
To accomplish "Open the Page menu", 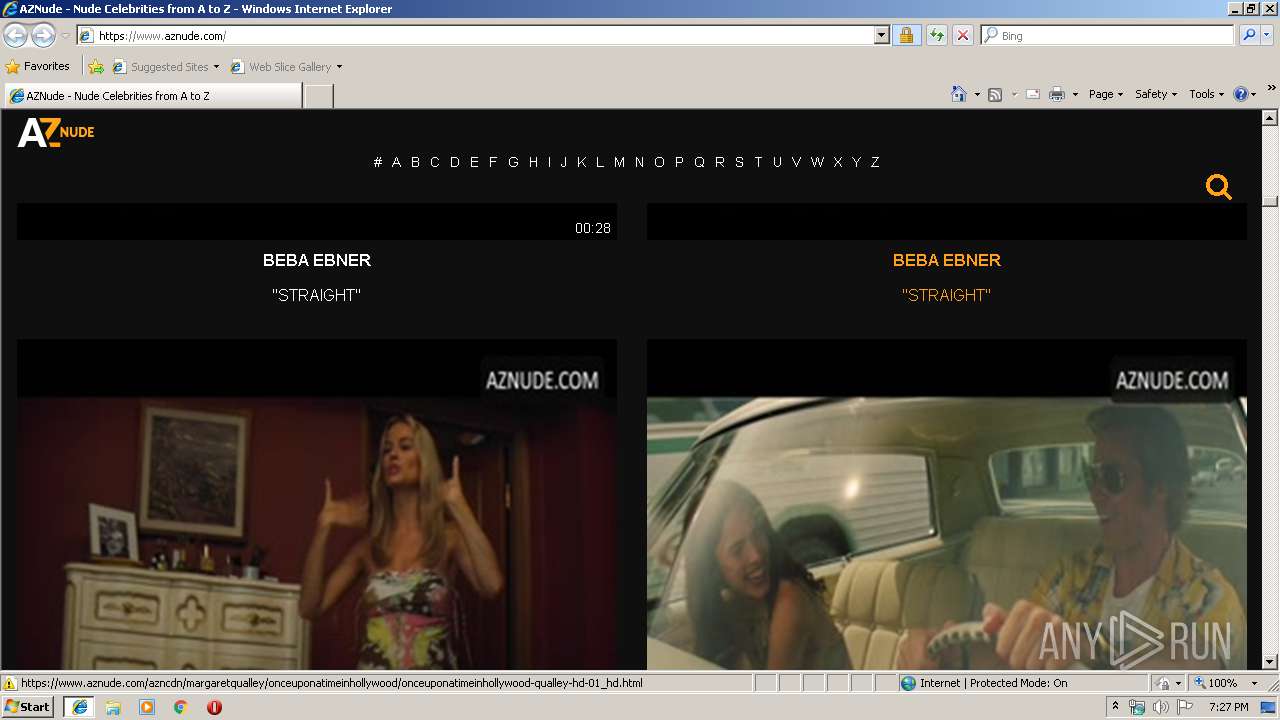I will click(1105, 94).
